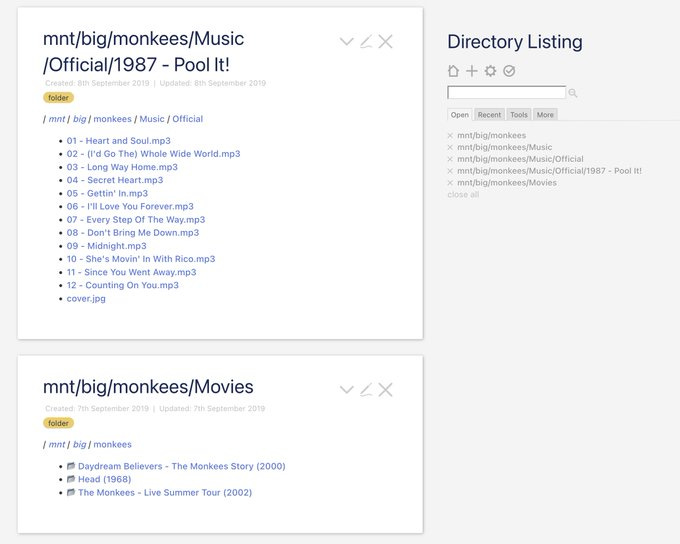Switch to the More tab

click(545, 115)
